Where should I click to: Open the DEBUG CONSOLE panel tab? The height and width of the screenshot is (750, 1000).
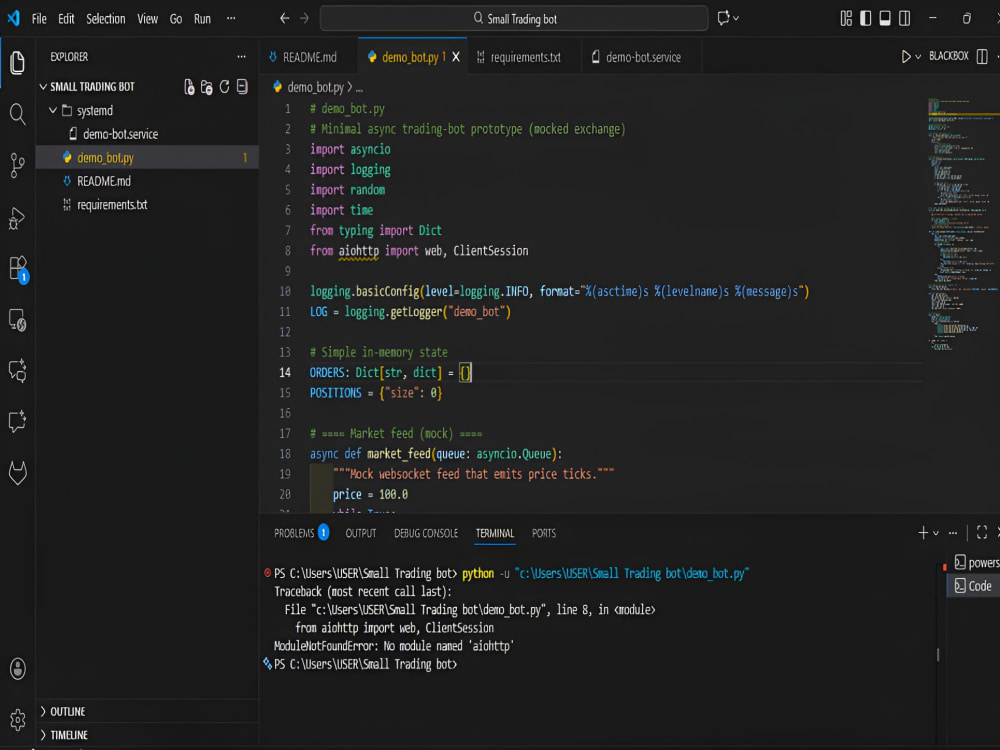(x=426, y=533)
